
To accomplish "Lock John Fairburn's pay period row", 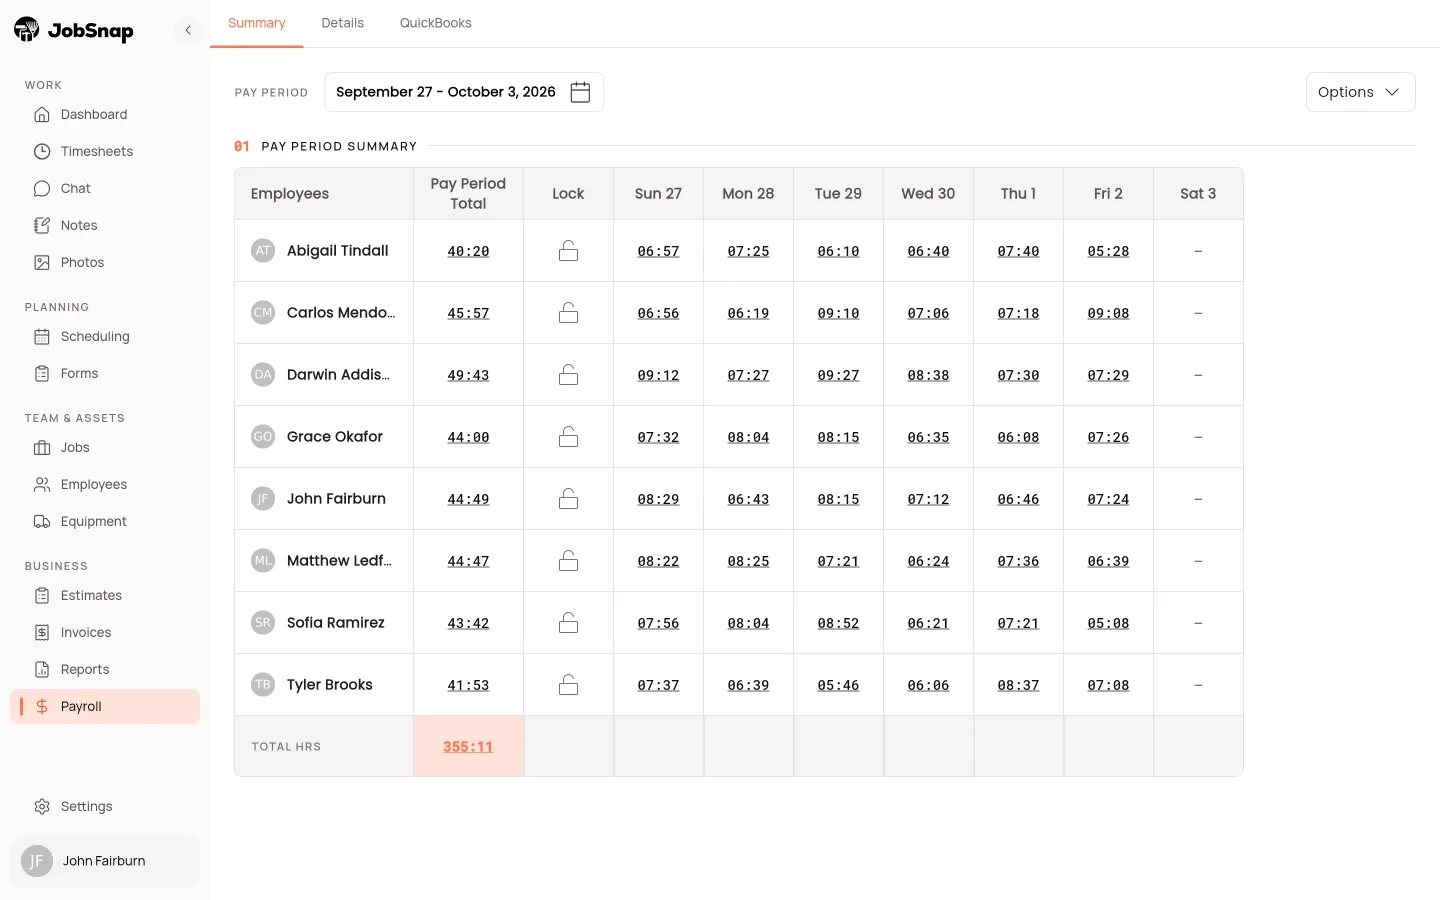I will click(x=568, y=499).
